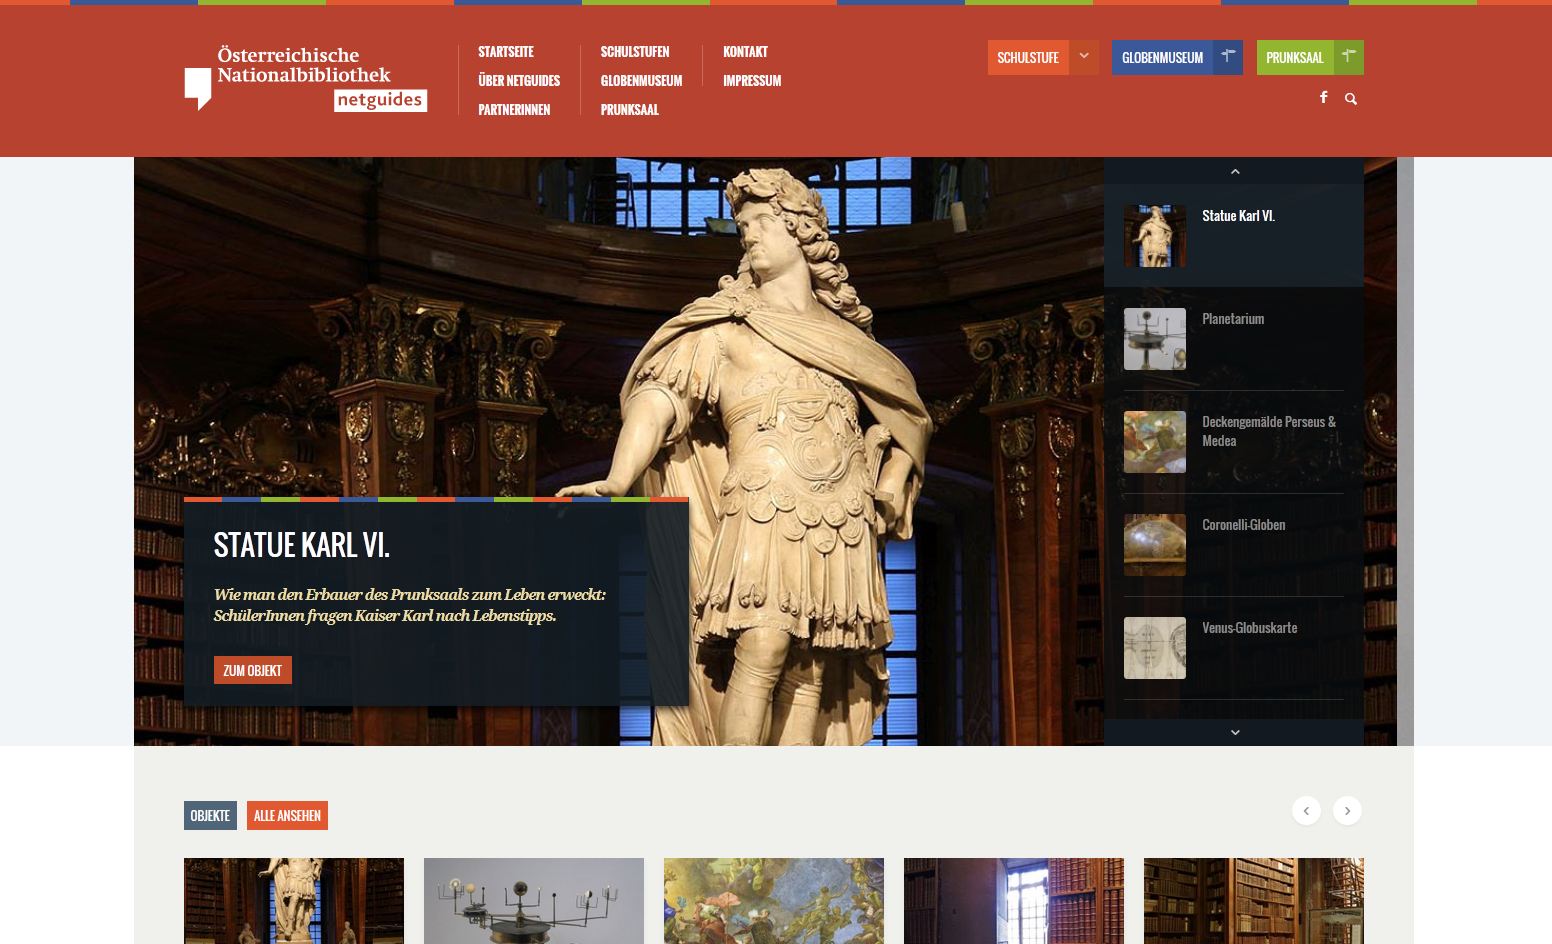Click the Objekte label tab
The height and width of the screenshot is (944, 1552).
pyautogui.click(x=210, y=815)
